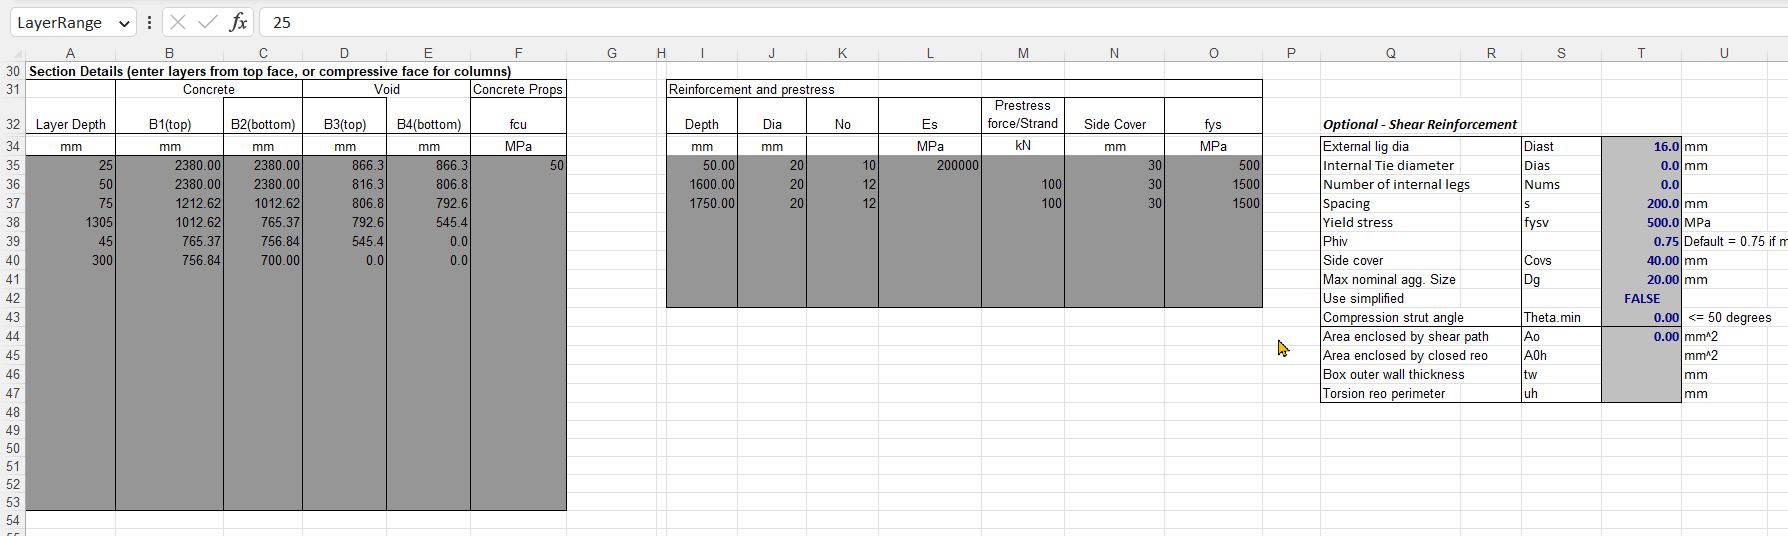Click the Layer Depth cell showing 1305
This screenshot has height=536, width=1788.
coord(70,222)
